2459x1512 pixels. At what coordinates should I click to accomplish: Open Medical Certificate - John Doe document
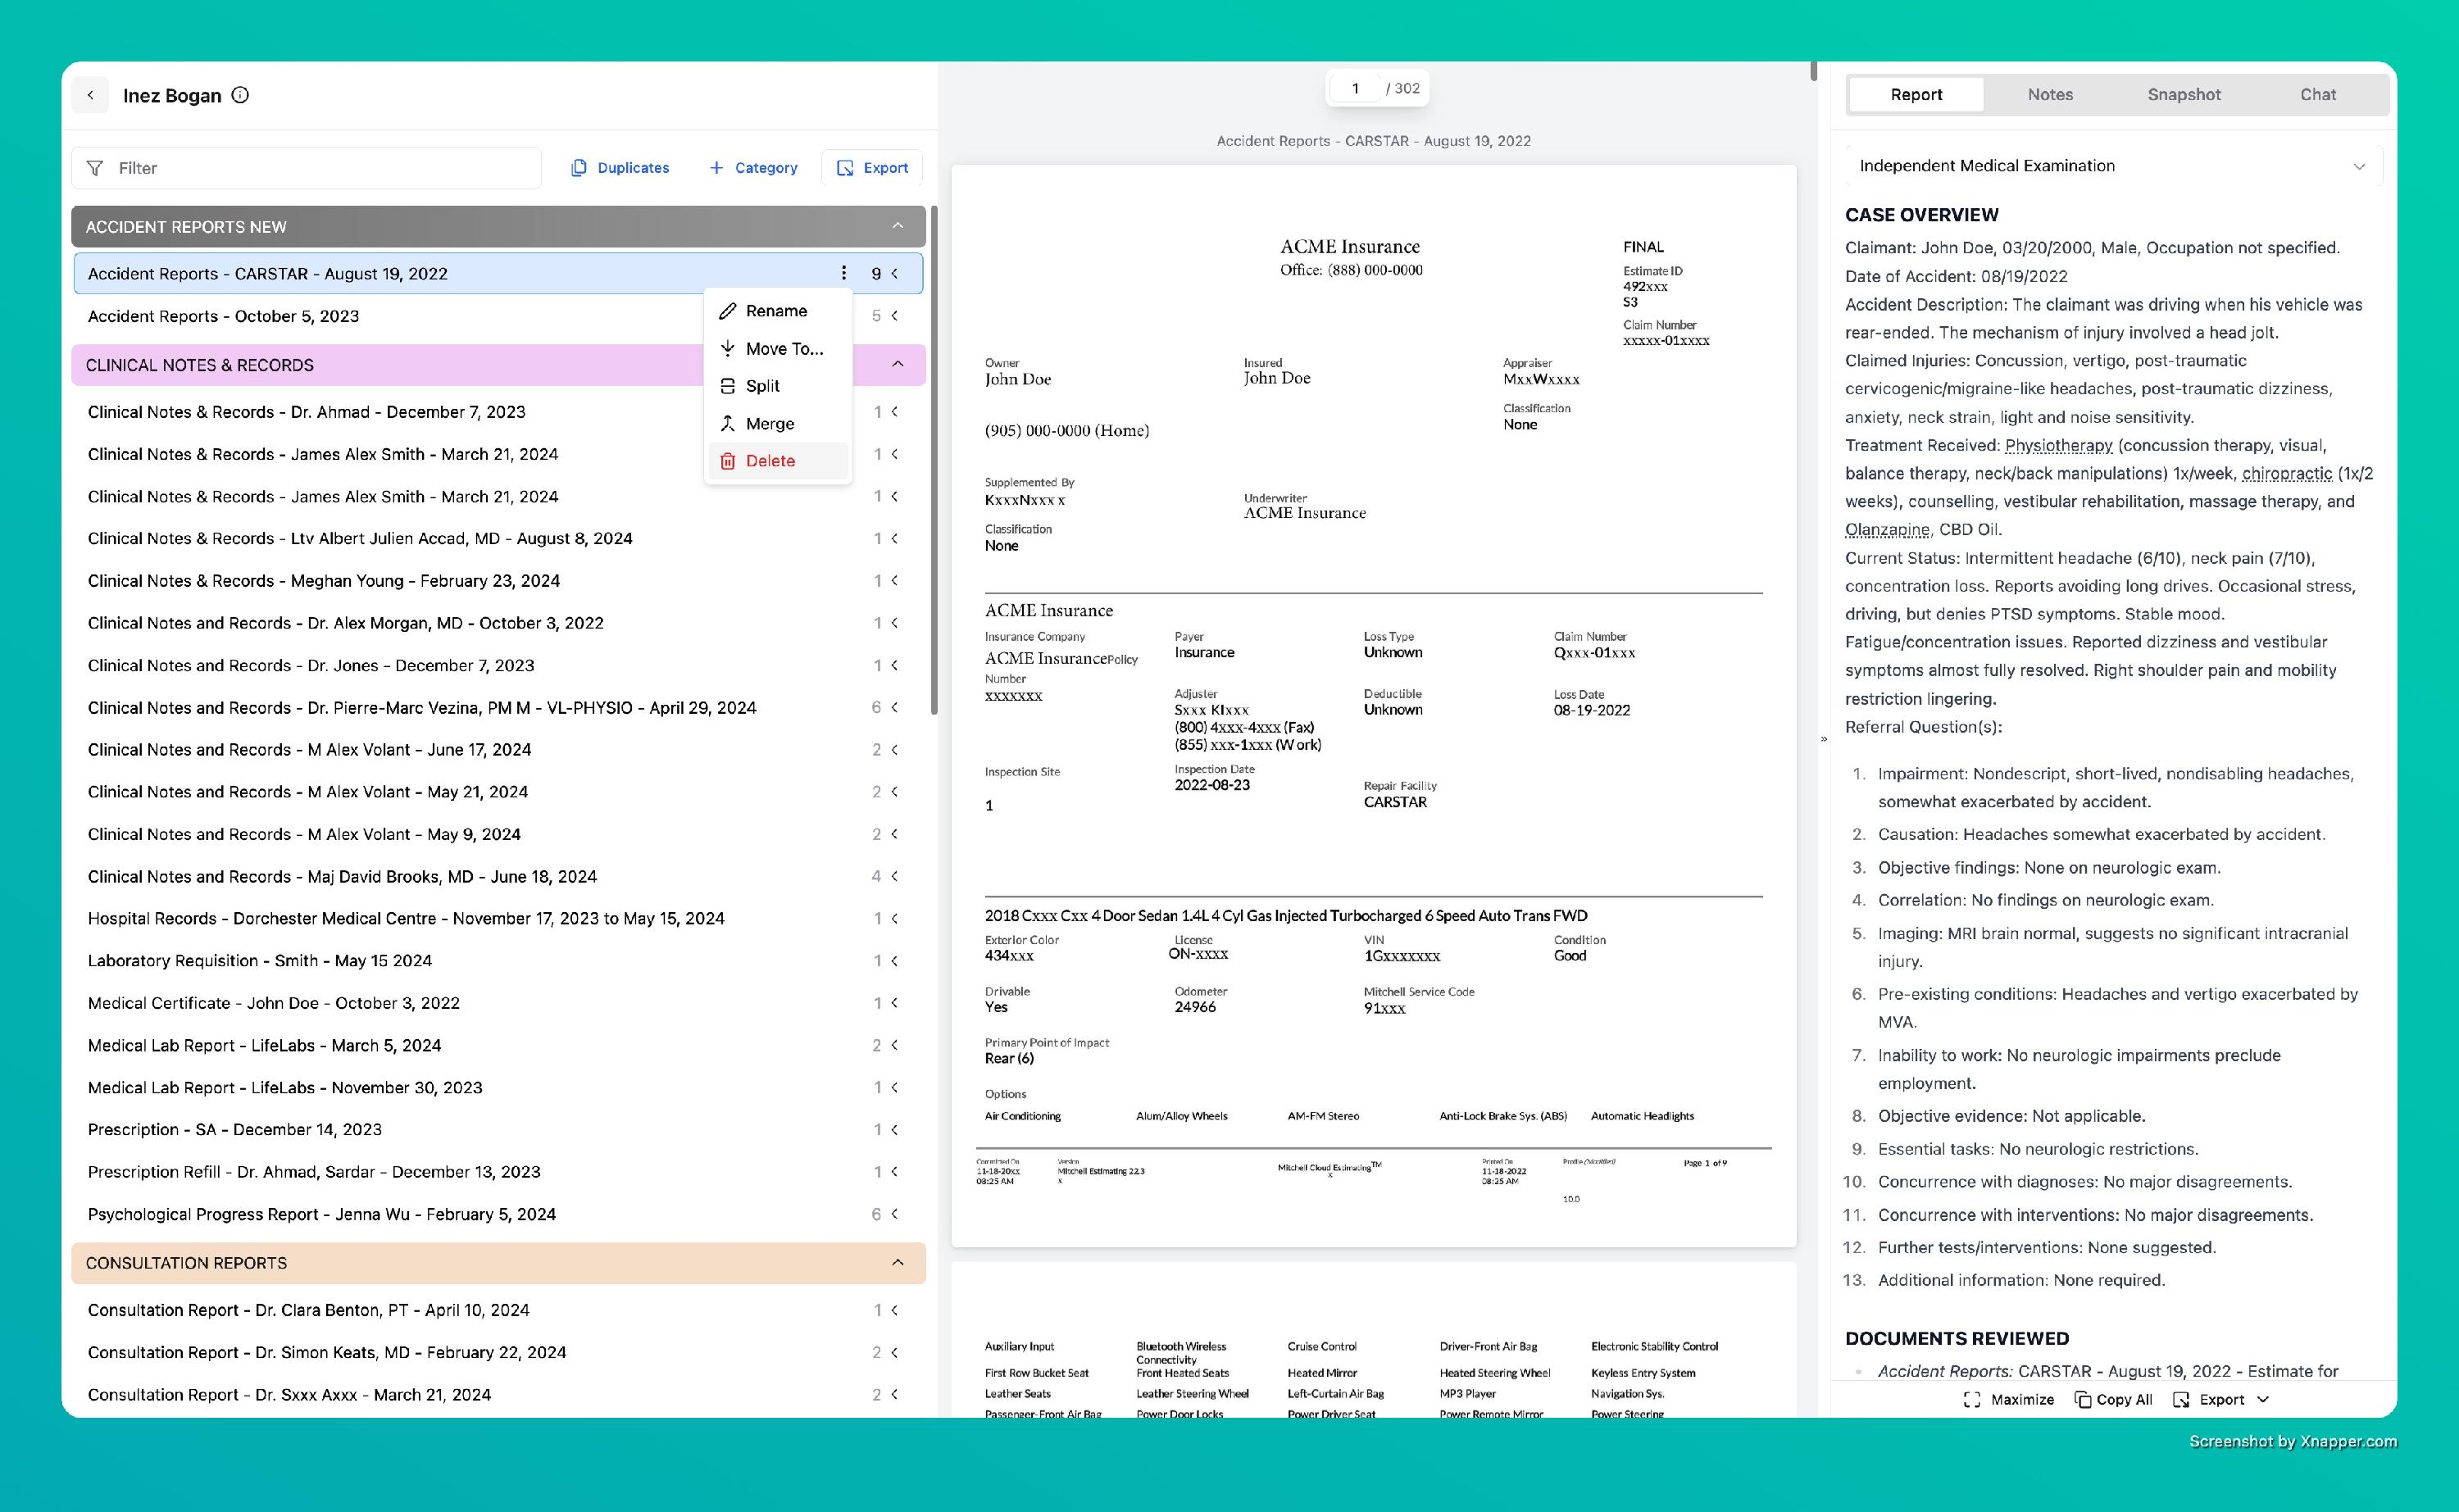pyautogui.click(x=273, y=1003)
